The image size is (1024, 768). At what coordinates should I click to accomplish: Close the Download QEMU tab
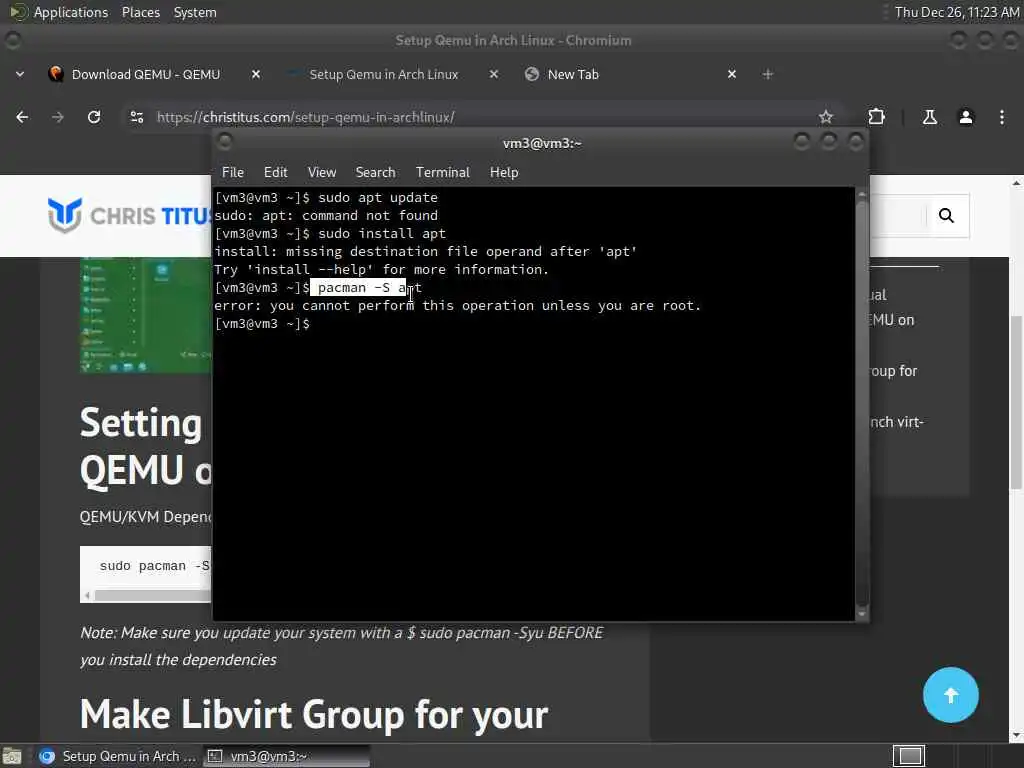[256, 74]
